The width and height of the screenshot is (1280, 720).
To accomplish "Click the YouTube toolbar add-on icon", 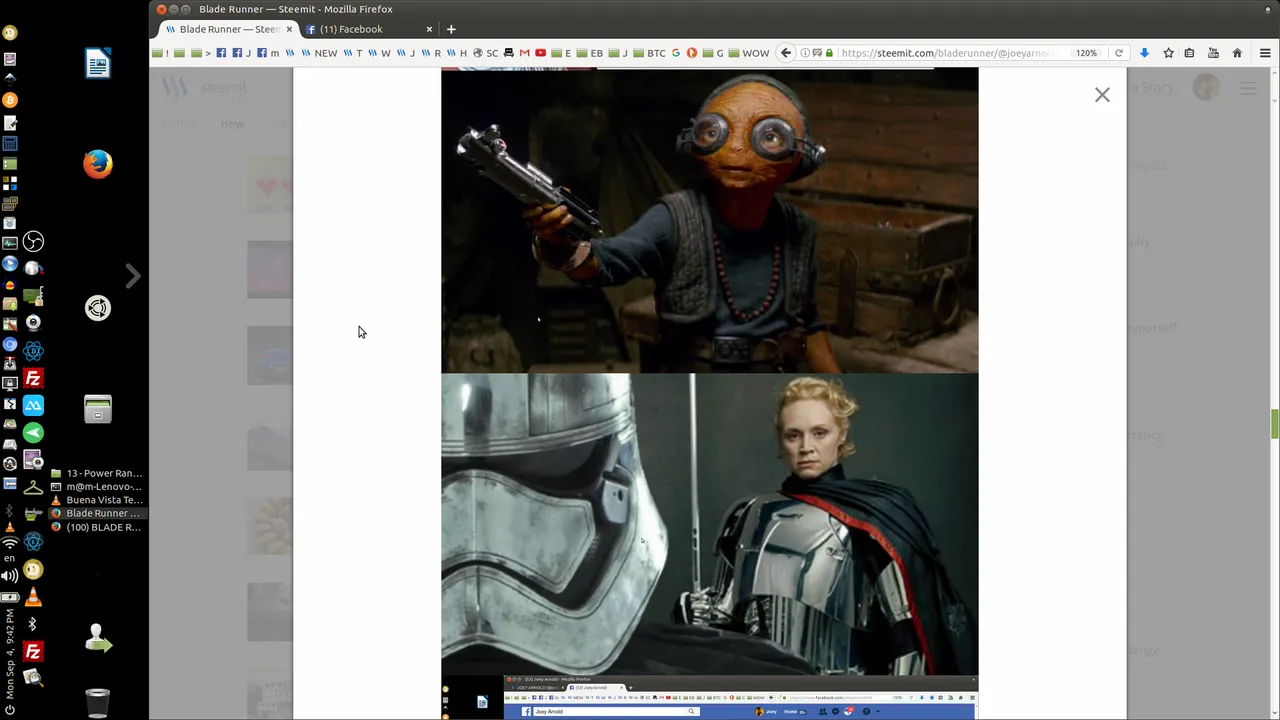I will [x=1213, y=53].
